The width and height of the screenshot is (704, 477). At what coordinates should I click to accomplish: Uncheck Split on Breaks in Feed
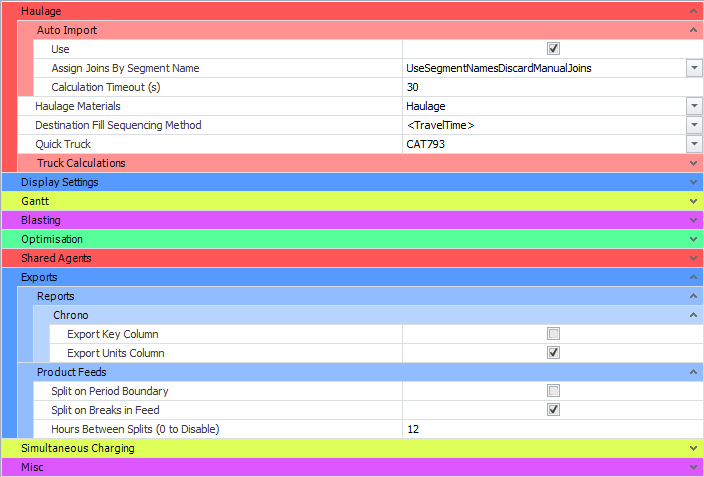[553, 410]
